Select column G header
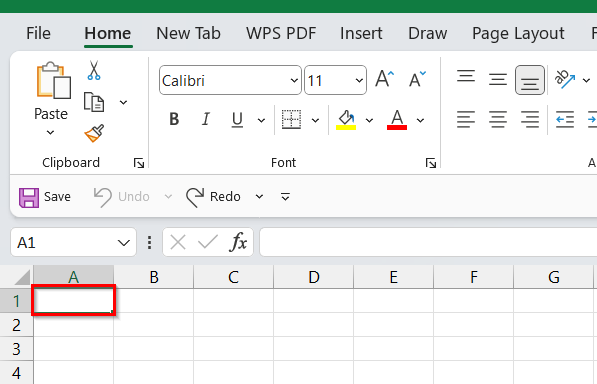The height and width of the screenshot is (384, 597). [554, 277]
